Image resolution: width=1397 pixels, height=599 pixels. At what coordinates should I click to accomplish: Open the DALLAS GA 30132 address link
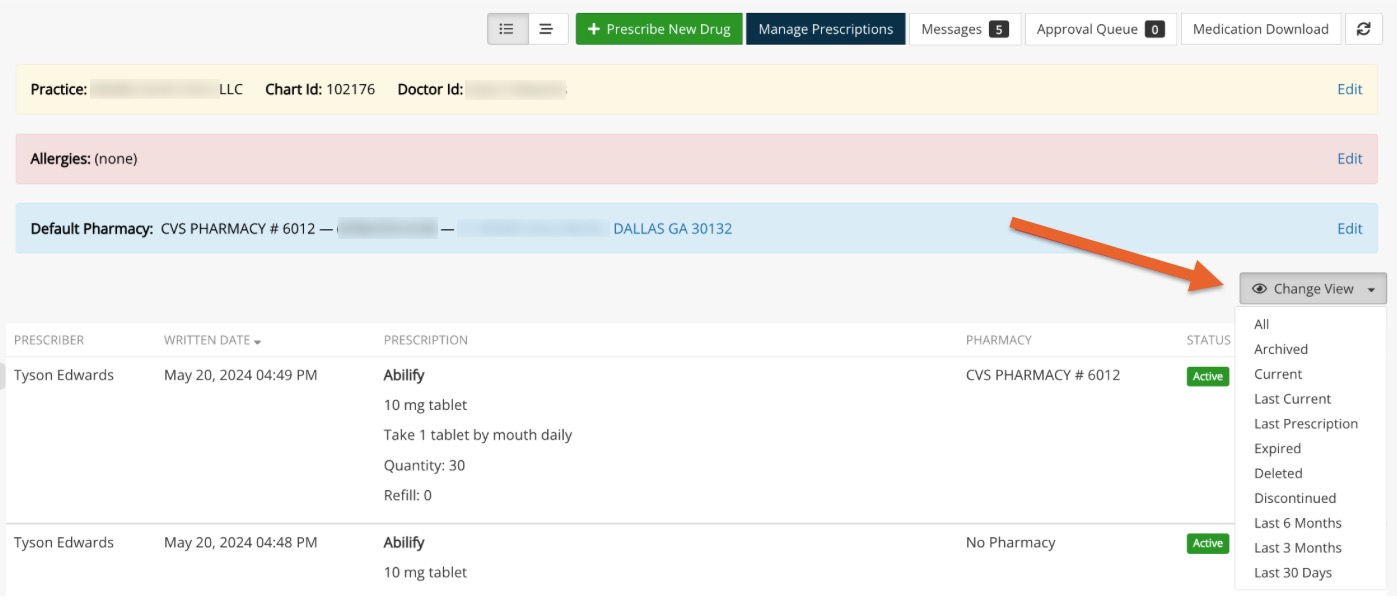[x=672, y=228]
